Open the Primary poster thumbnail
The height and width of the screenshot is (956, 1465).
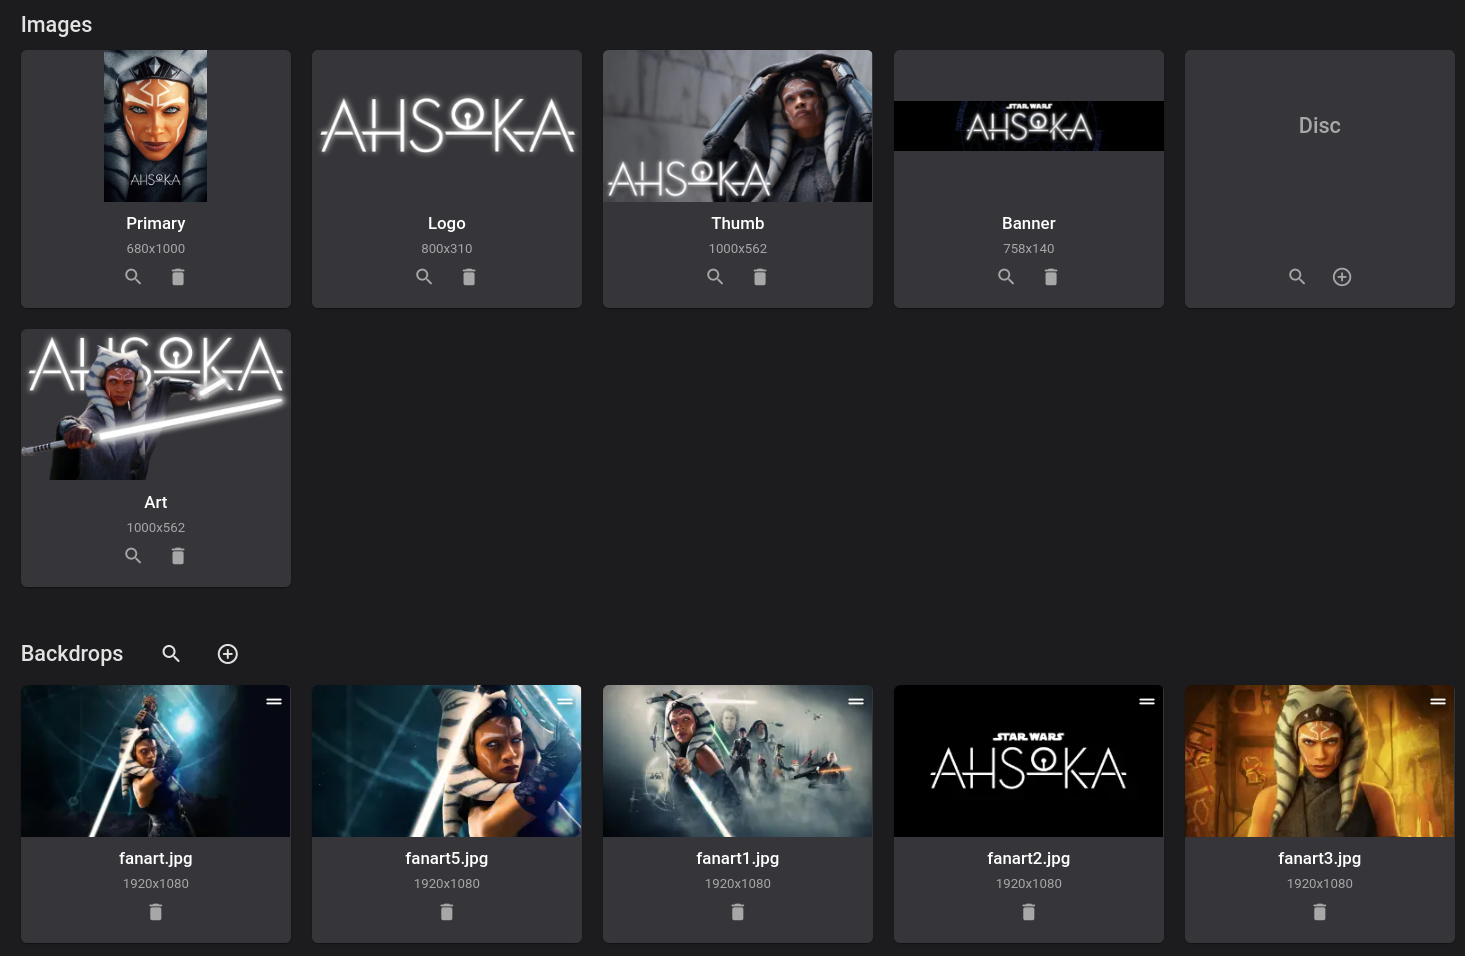(x=156, y=126)
